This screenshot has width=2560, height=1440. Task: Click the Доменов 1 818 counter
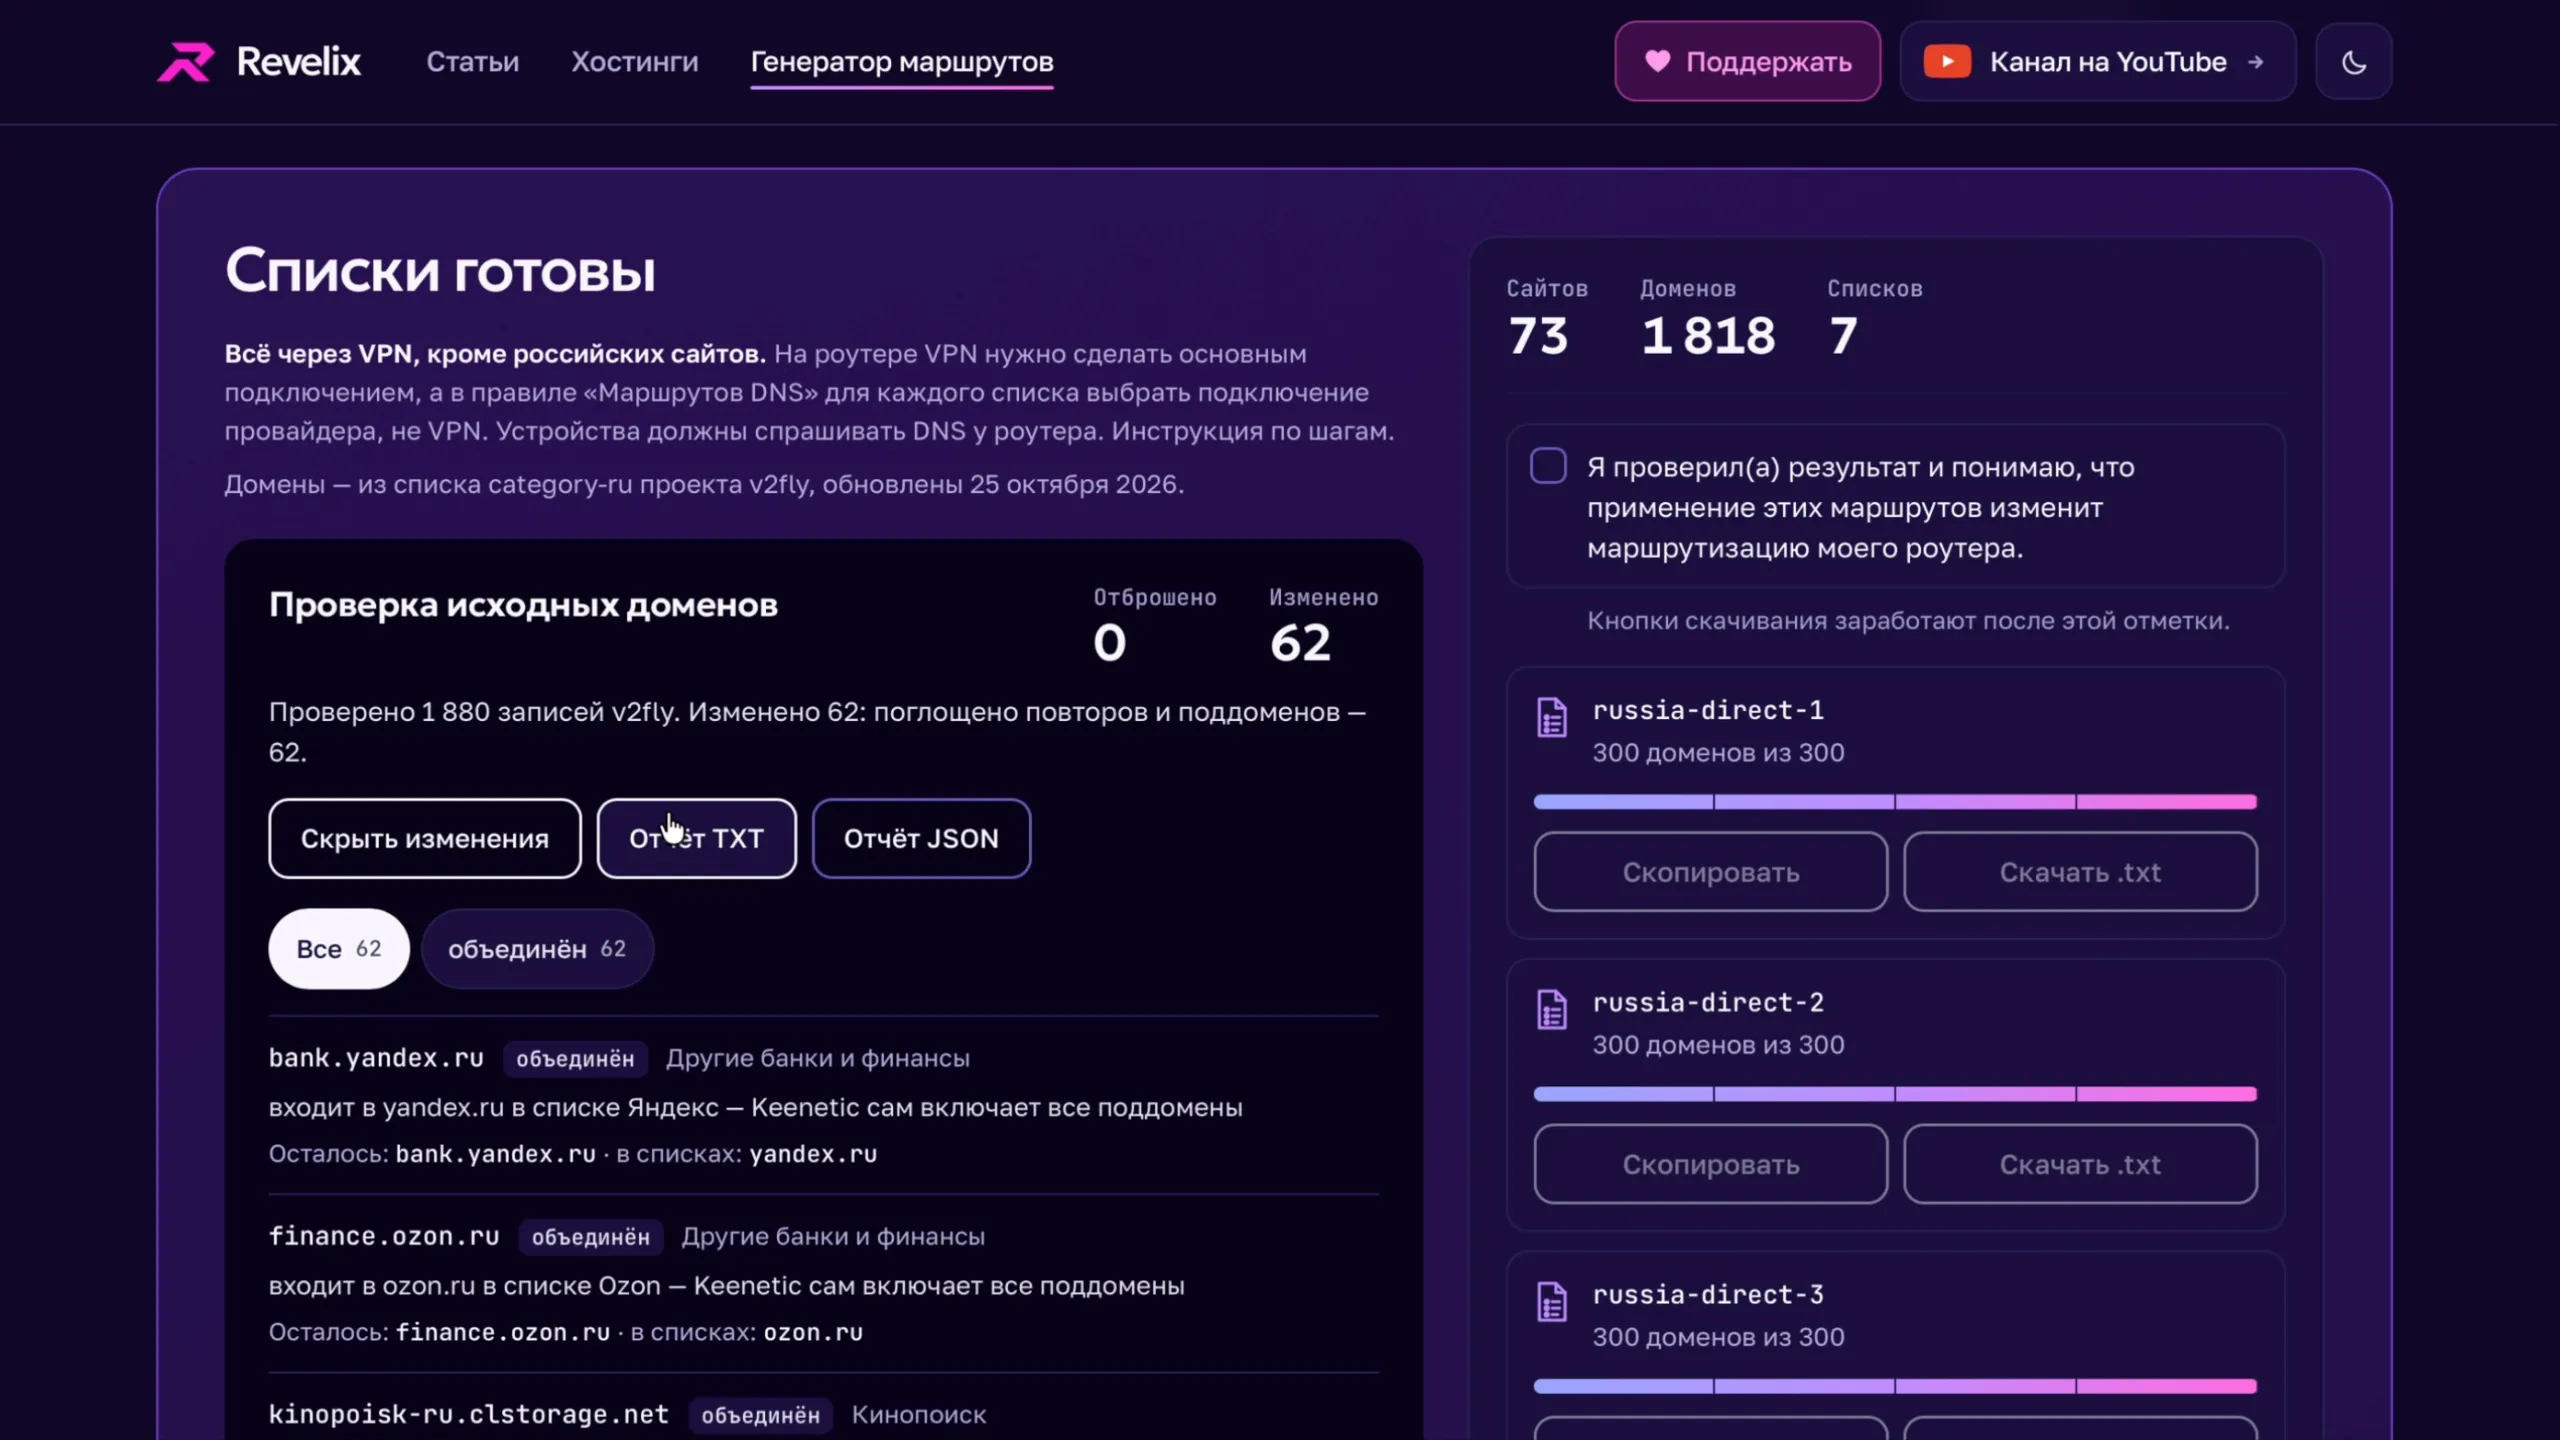click(x=1708, y=318)
